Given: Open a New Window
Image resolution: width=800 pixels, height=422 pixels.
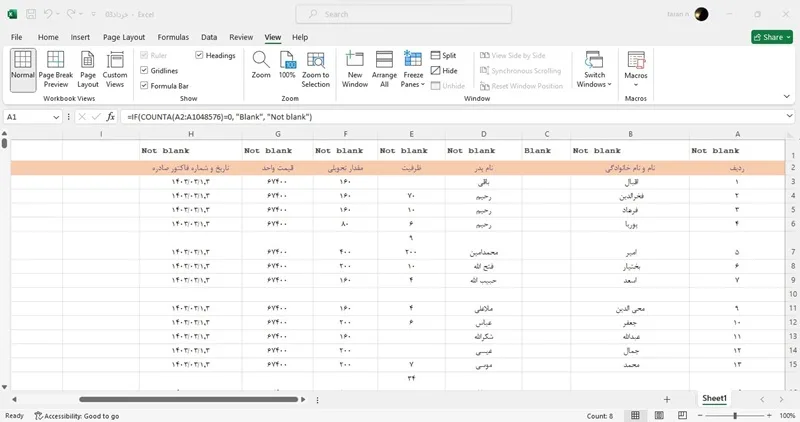Looking at the screenshot, I should [355, 70].
